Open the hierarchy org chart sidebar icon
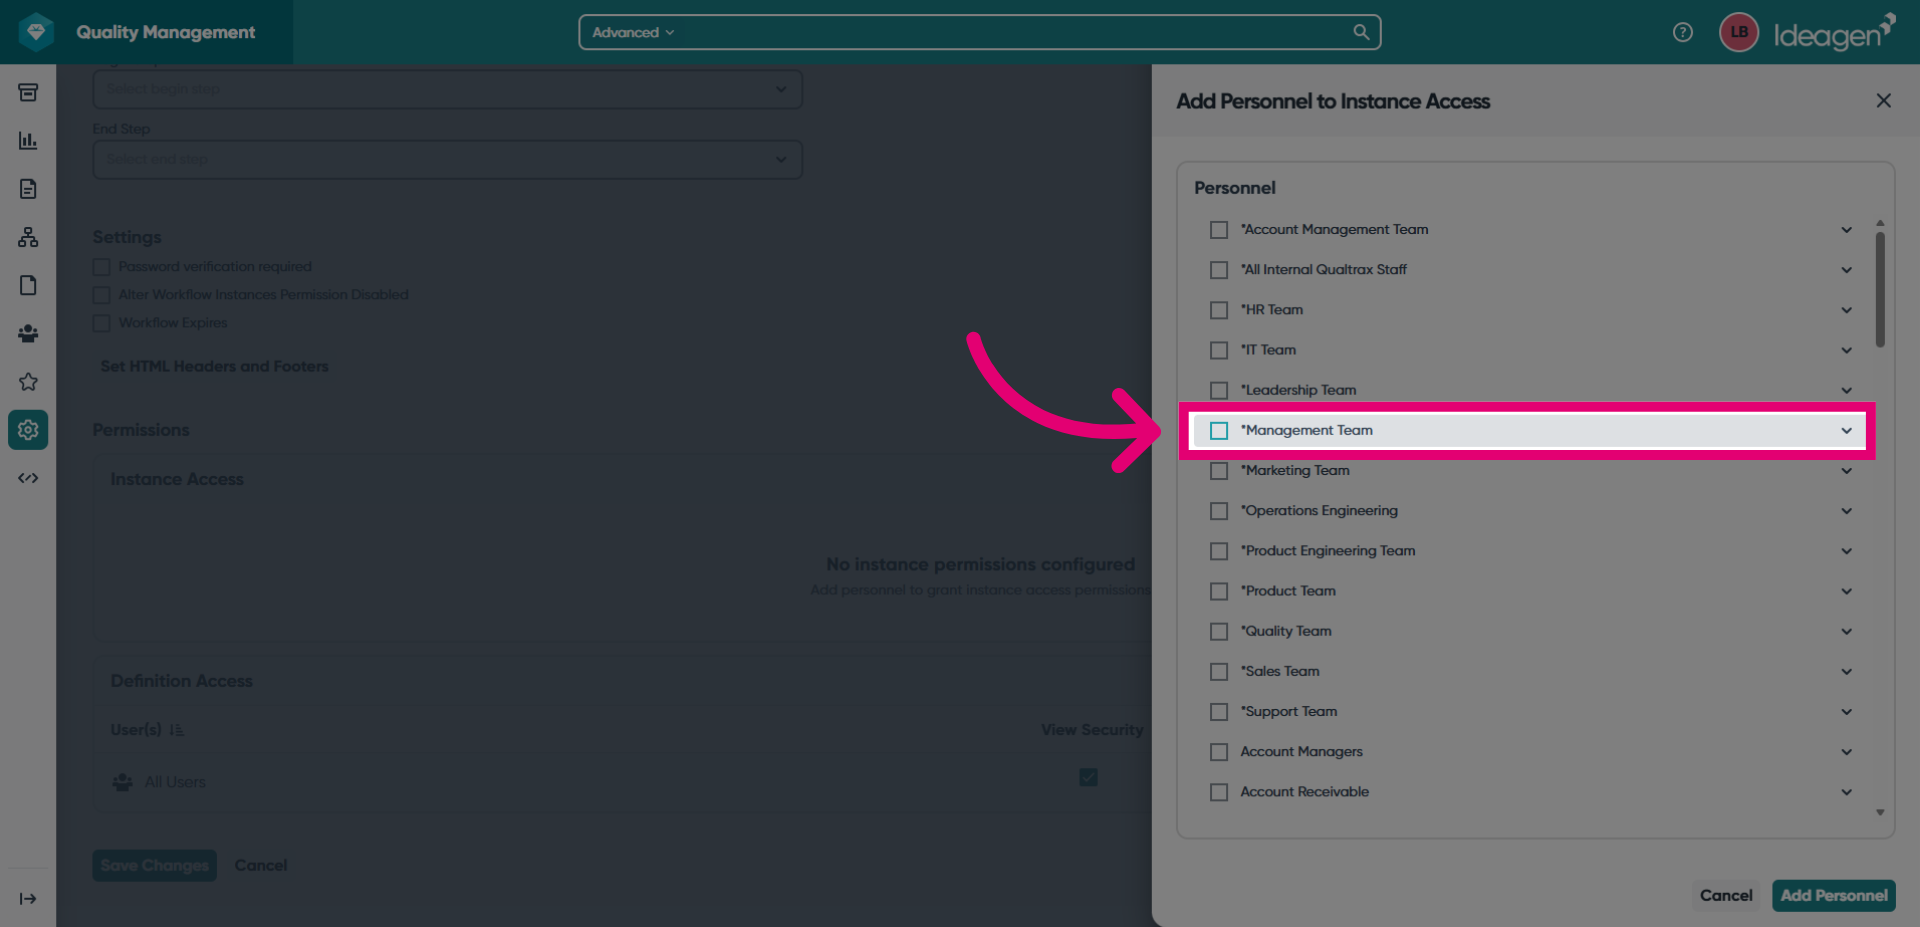This screenshot has width=1920, height=927. pyautogui.click(x=28, y=237)
